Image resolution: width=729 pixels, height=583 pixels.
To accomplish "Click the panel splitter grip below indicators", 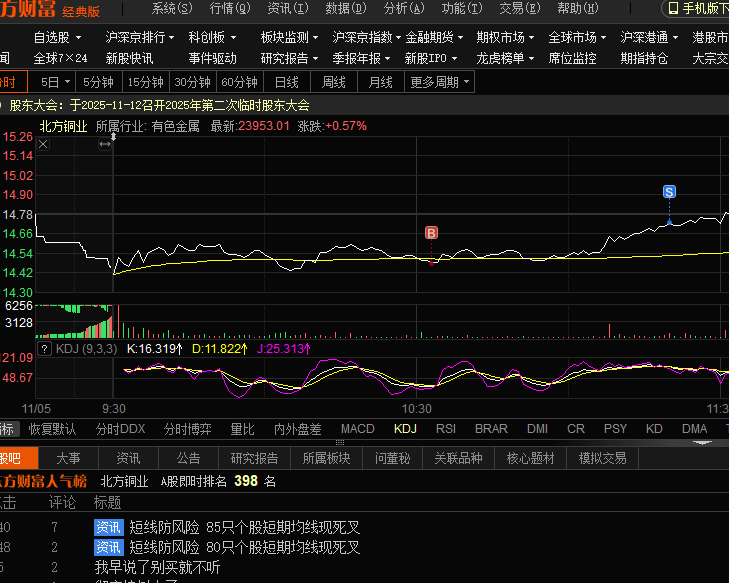I will click(x=340, y=442).
